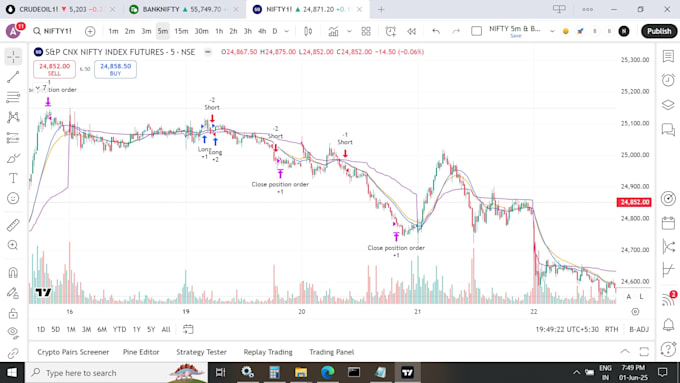Viewport: 680px width, 383px height.
Task: Show All date range
Action: click(166, 329)
